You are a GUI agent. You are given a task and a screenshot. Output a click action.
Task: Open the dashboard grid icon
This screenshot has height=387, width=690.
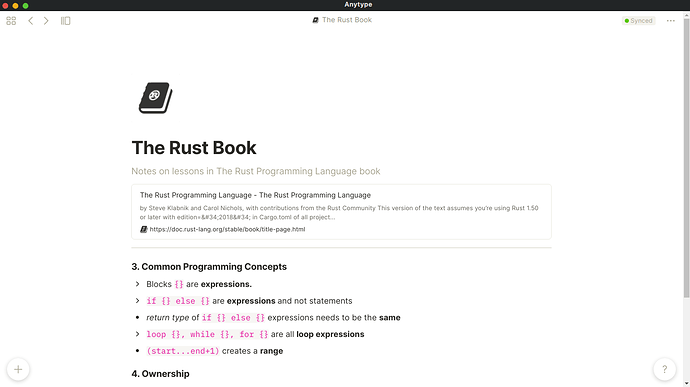(x=11, y=21)
